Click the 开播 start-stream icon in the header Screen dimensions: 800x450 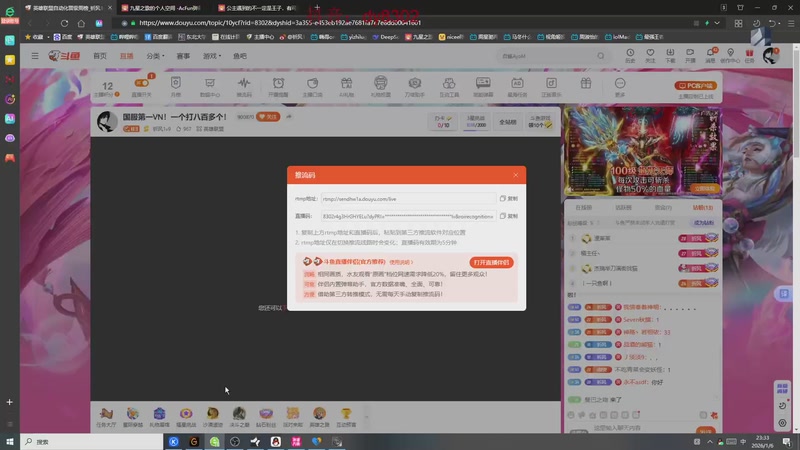click(x=690, y=56)
